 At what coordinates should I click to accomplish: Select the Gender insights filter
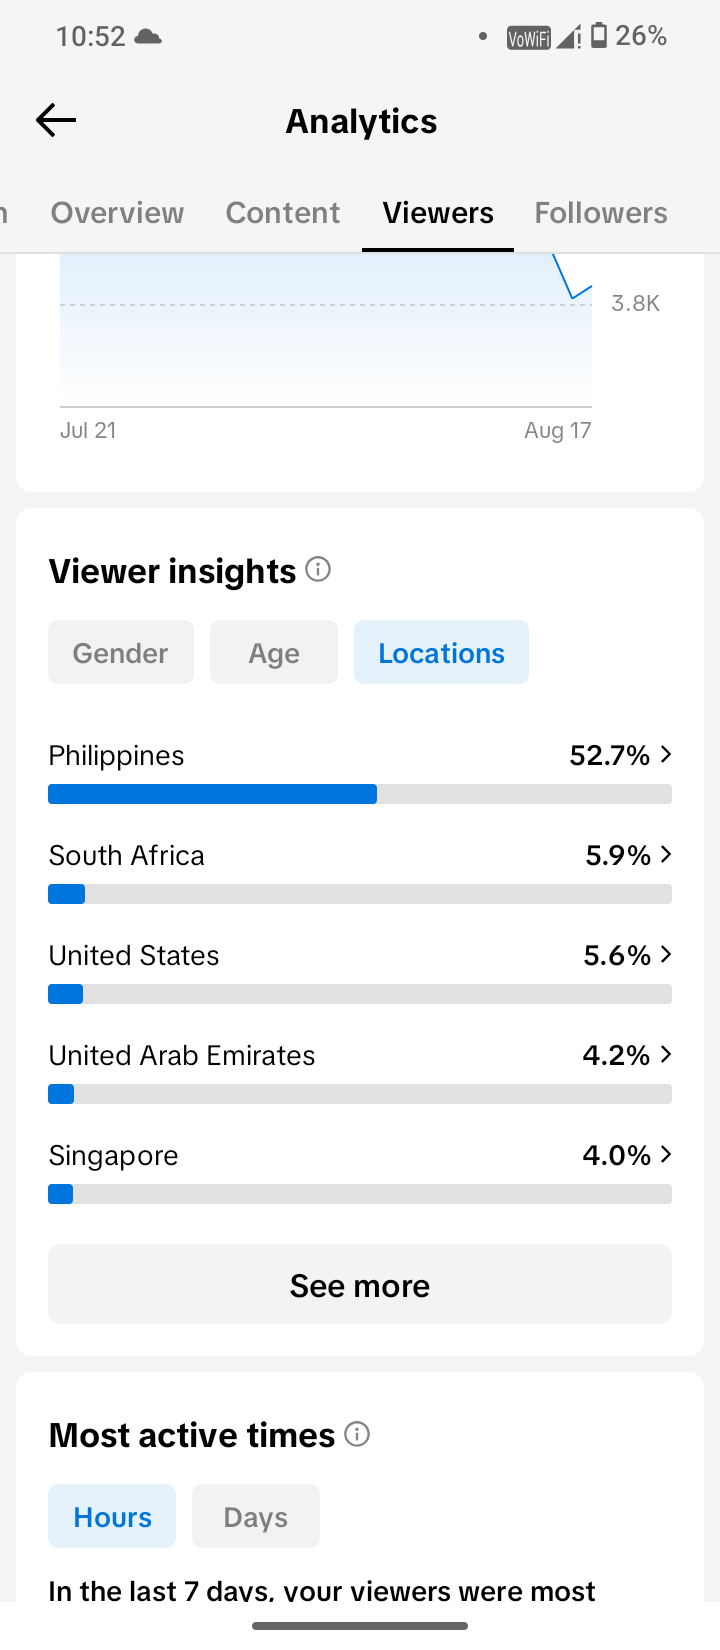121,652
